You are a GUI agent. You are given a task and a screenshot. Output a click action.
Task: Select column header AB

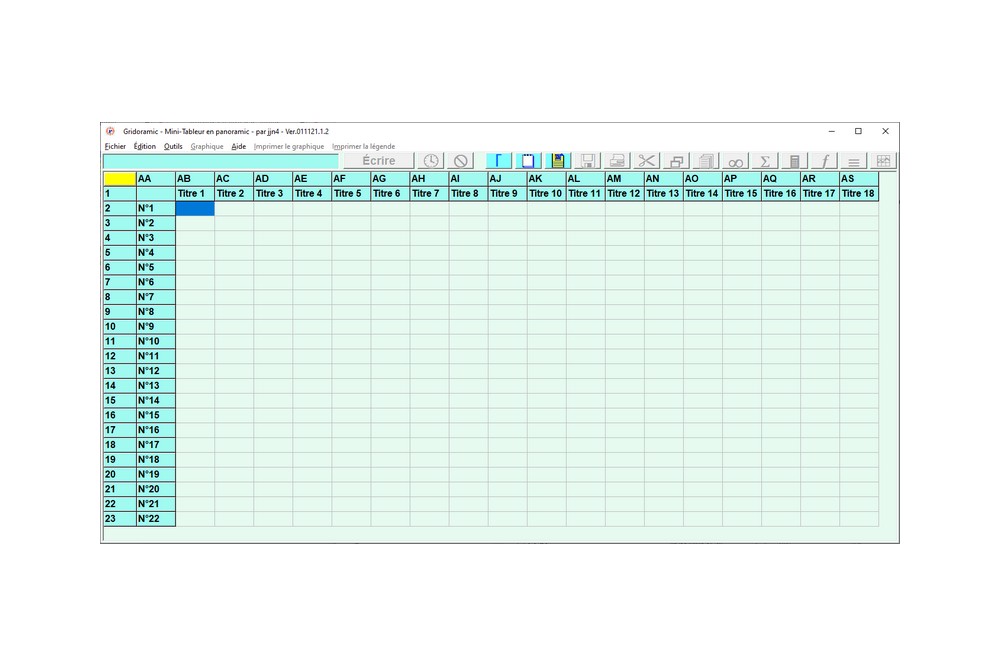click(x=195, y=179)
